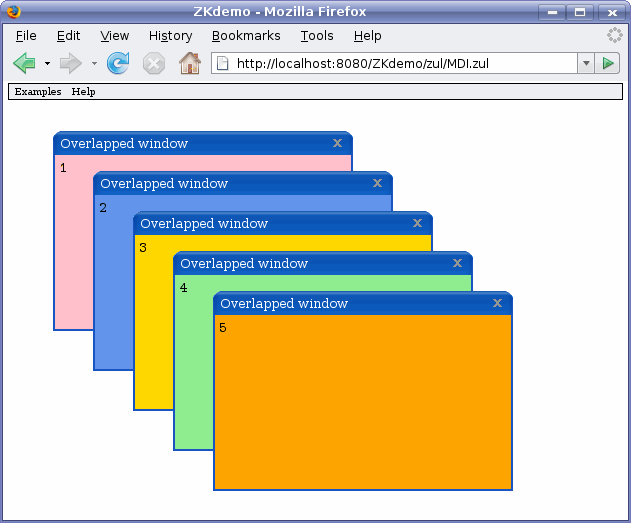Click the Firefox icon in title bar
This screenshot has width=631, height=523.
[13, 12]
